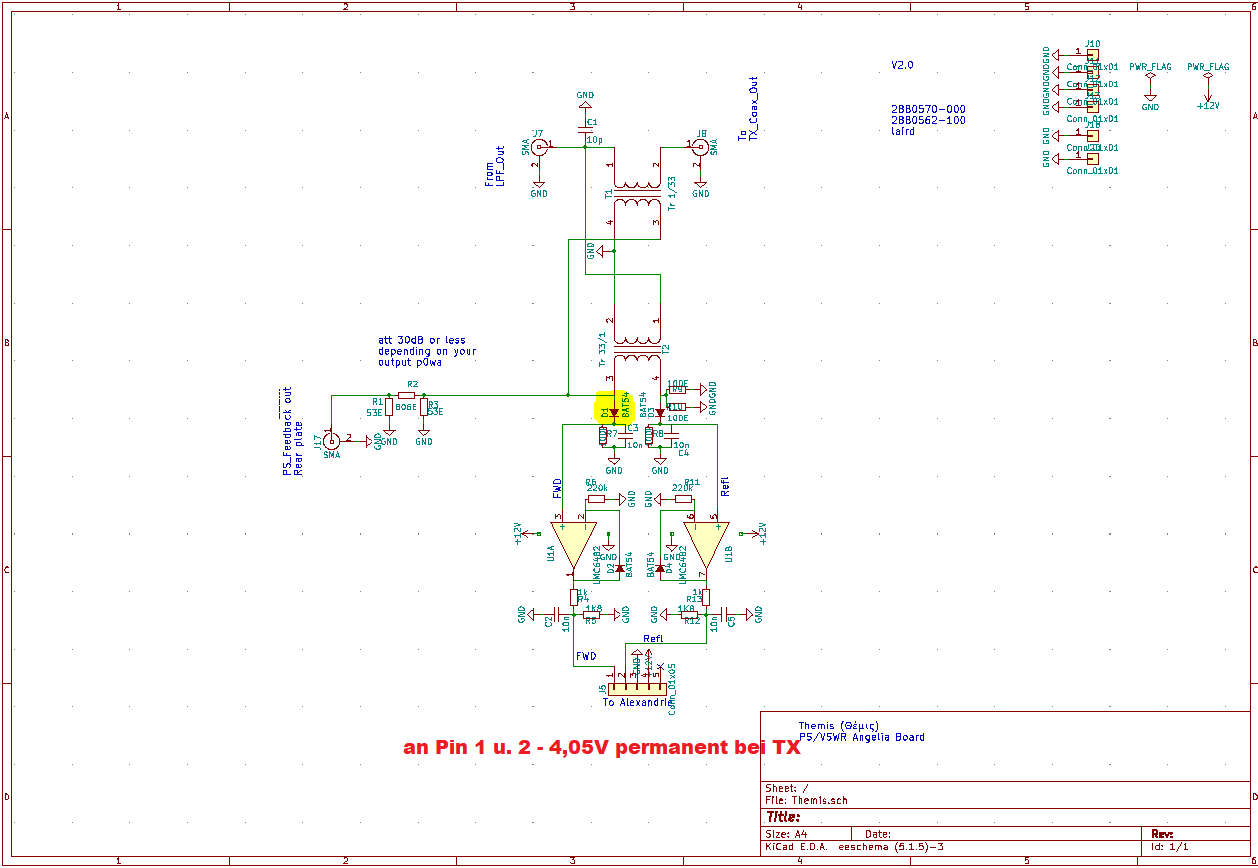Click the 'File: Themis.sch' field

[806, 800]
